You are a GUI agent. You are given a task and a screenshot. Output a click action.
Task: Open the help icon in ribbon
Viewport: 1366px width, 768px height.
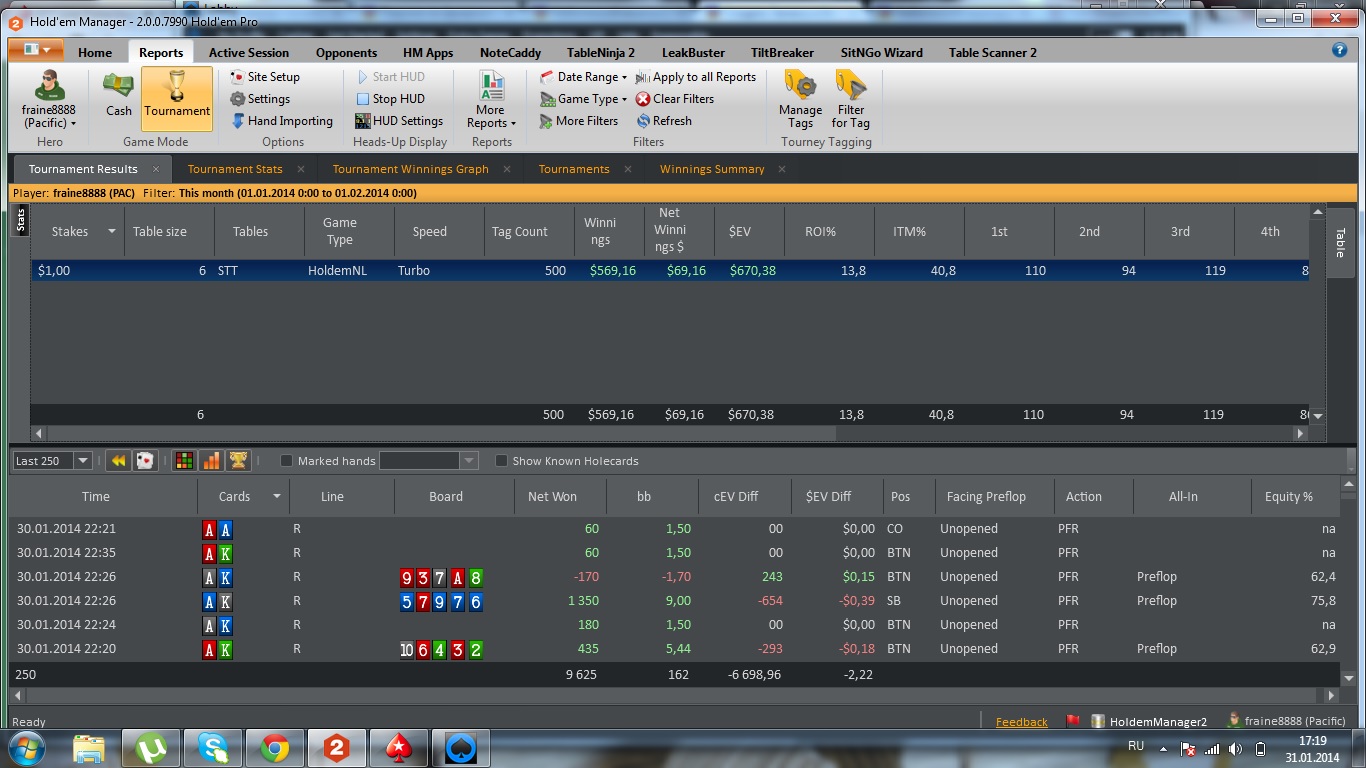(x=1340, y=50)
